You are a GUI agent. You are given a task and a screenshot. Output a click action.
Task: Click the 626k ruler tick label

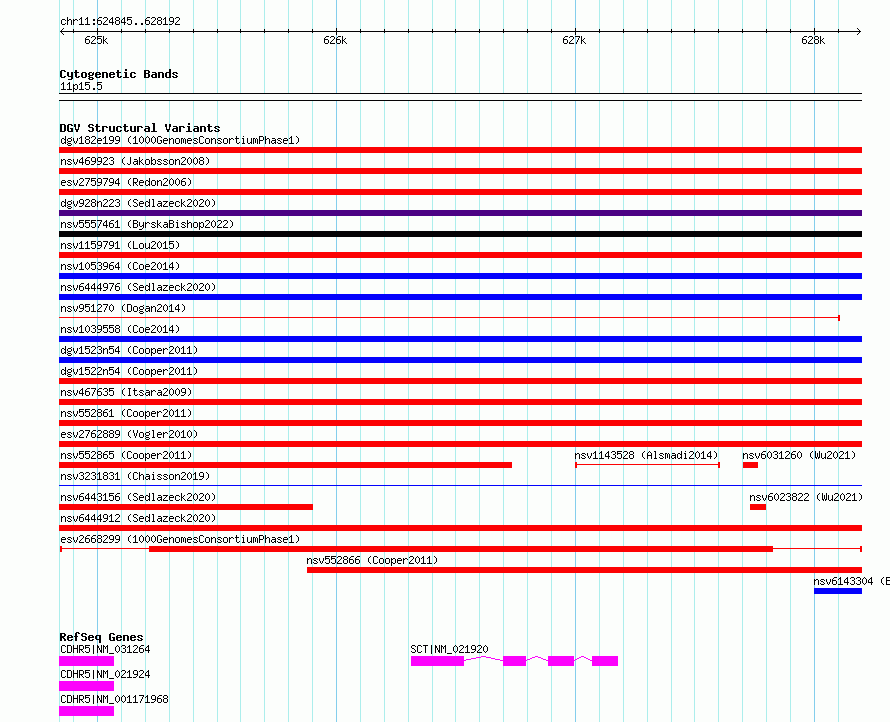coord(335,40)
